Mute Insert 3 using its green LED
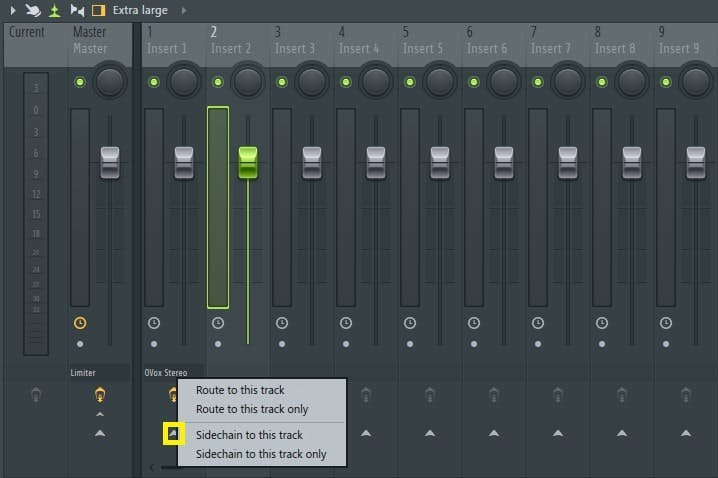 [x=282, y=82]
